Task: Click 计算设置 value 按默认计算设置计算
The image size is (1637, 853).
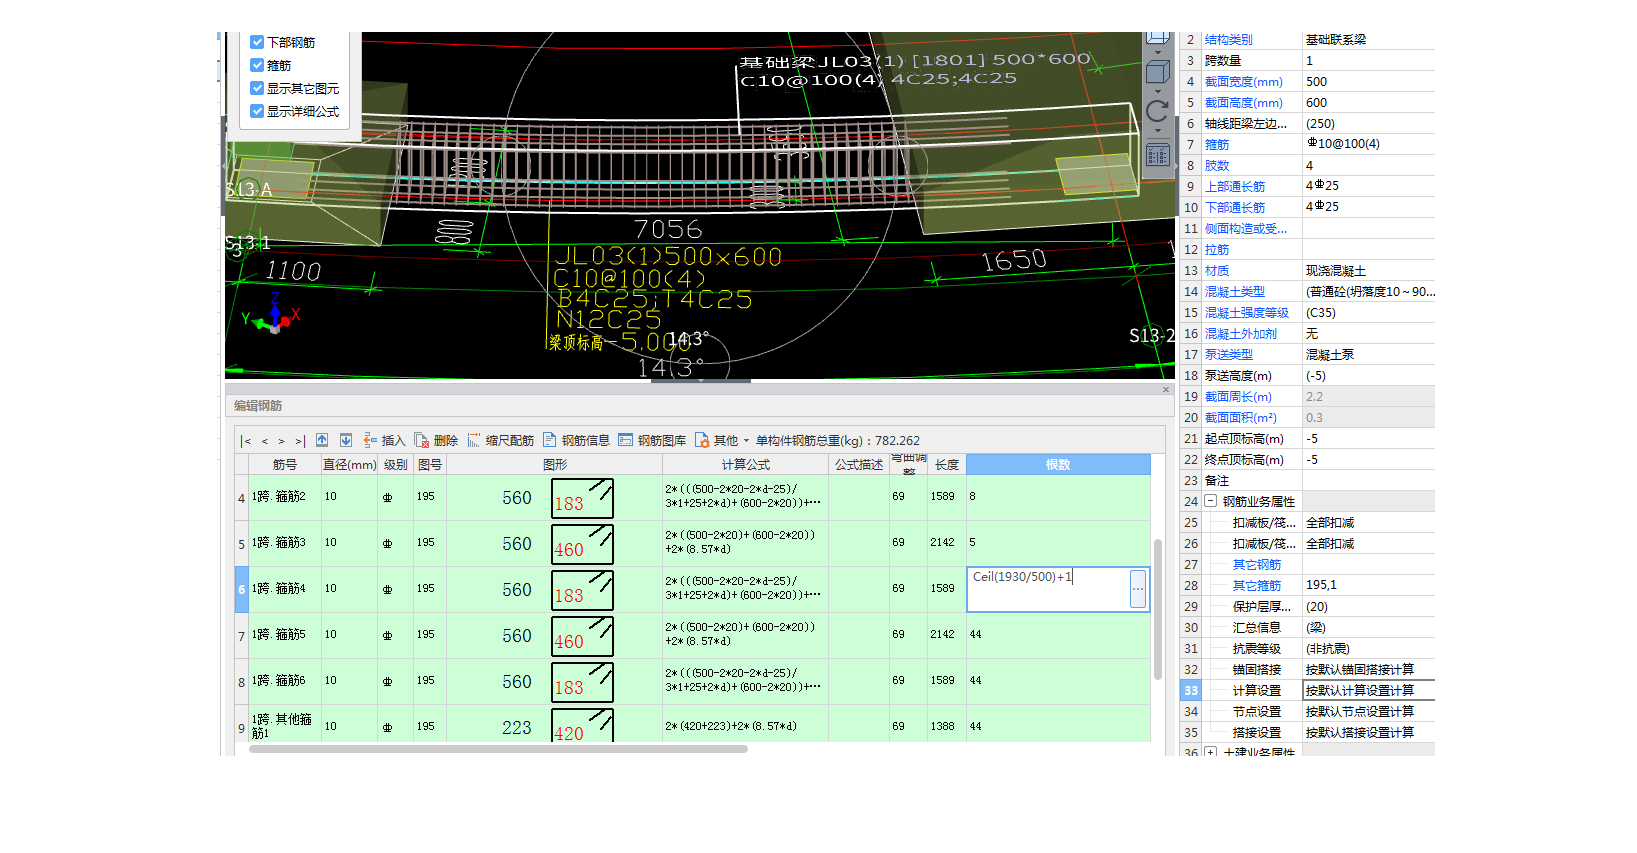Action: click(x=1368, y=691)
